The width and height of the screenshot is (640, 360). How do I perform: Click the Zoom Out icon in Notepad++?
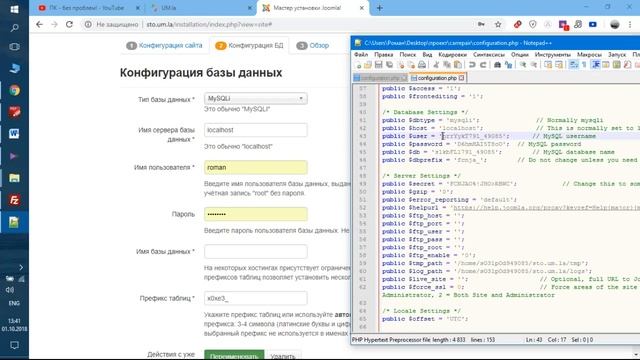(x=533, y=65)
